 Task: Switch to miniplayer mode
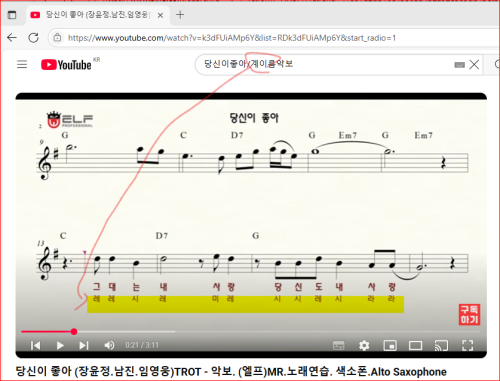[x=390, y=346]
